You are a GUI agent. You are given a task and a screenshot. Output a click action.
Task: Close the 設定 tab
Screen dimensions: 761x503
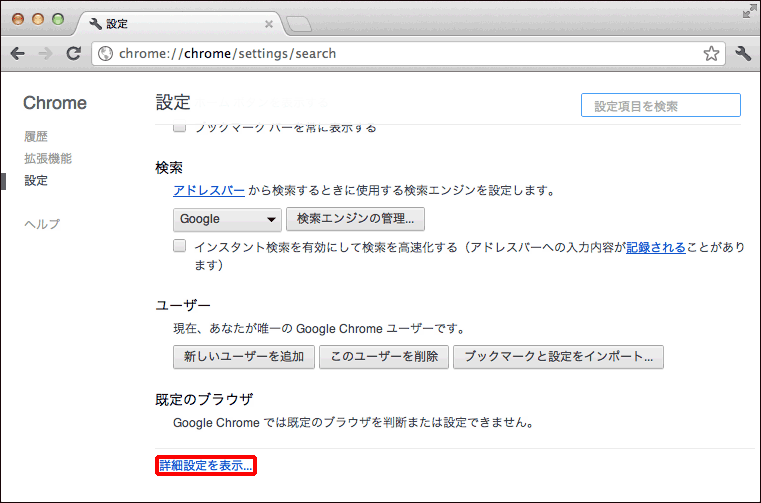(268, 24)
